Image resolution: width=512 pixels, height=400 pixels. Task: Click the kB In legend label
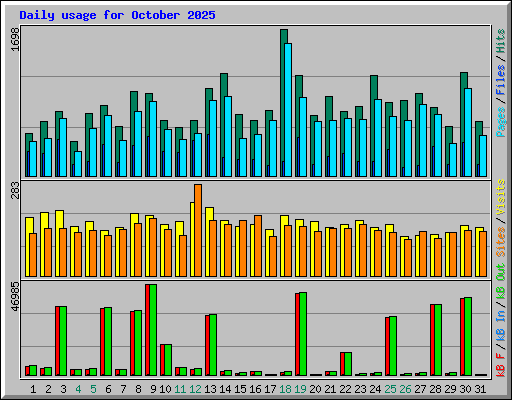(501, 325)
